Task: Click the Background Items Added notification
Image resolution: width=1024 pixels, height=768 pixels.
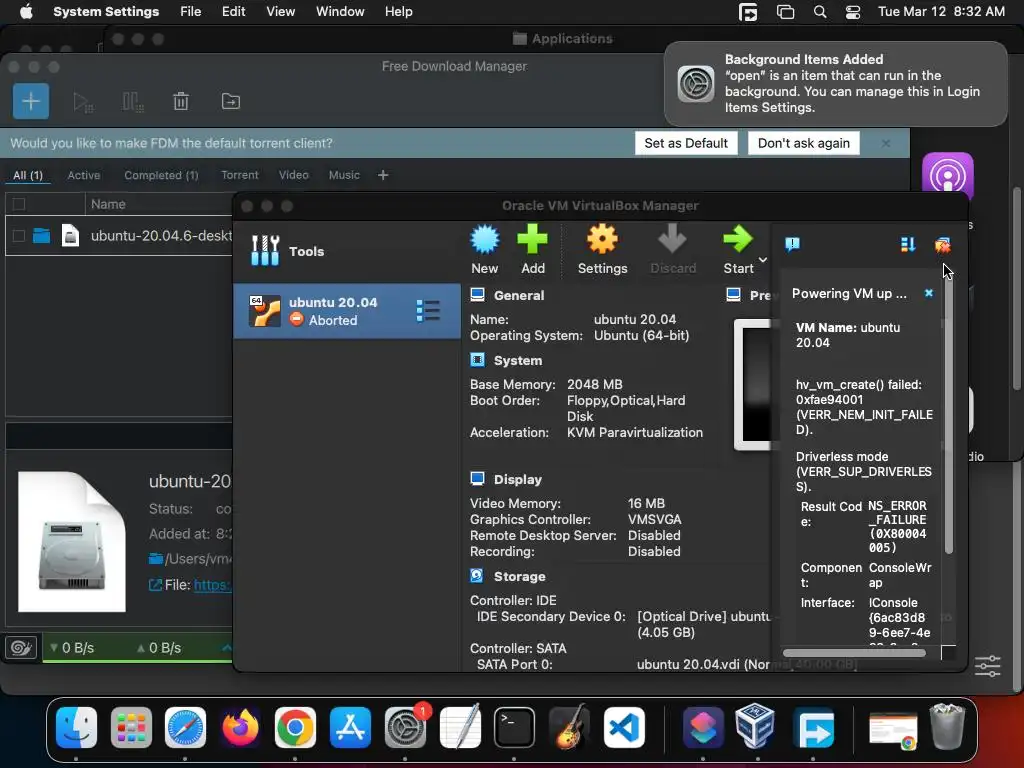Action: point(835,84)
